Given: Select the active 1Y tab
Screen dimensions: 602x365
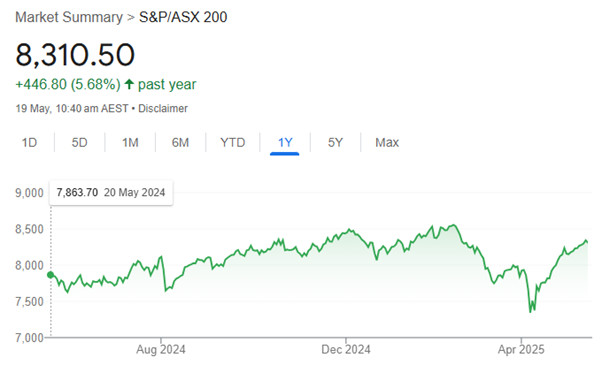Looking at the screenshot, I should pos(285,143).
